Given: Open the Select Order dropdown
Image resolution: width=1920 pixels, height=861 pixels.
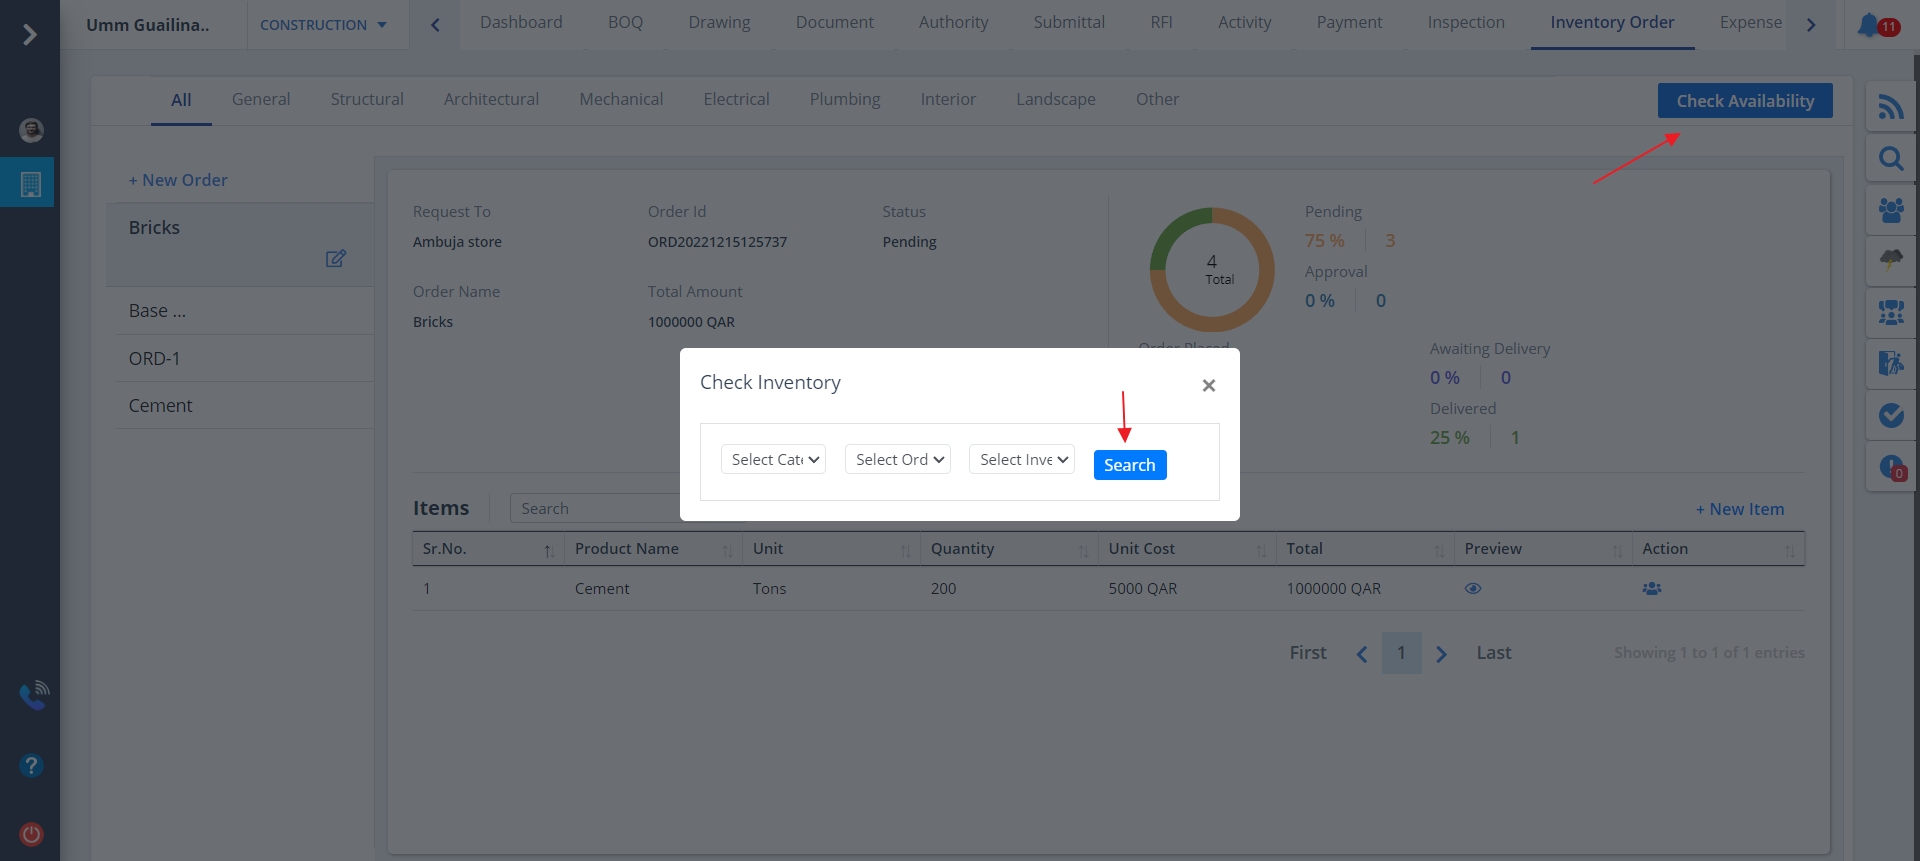Looking at the screenshot, I should click(897, 460).
